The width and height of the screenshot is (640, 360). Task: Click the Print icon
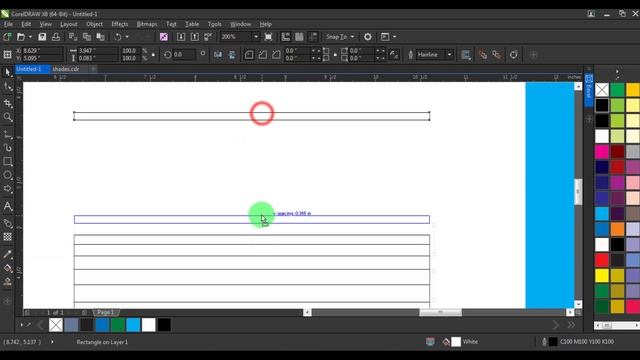(x=56, y=37)
